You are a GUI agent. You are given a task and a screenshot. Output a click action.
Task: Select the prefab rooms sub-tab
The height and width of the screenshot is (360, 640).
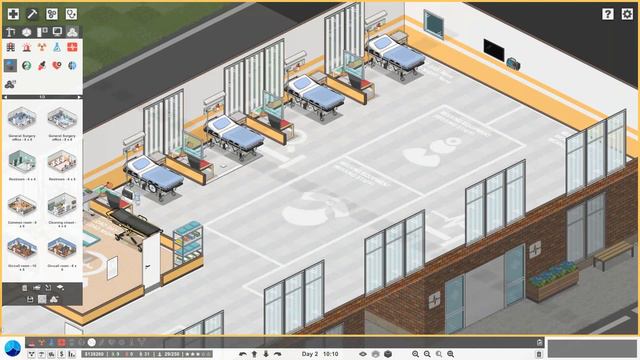(x=72, y=32)
